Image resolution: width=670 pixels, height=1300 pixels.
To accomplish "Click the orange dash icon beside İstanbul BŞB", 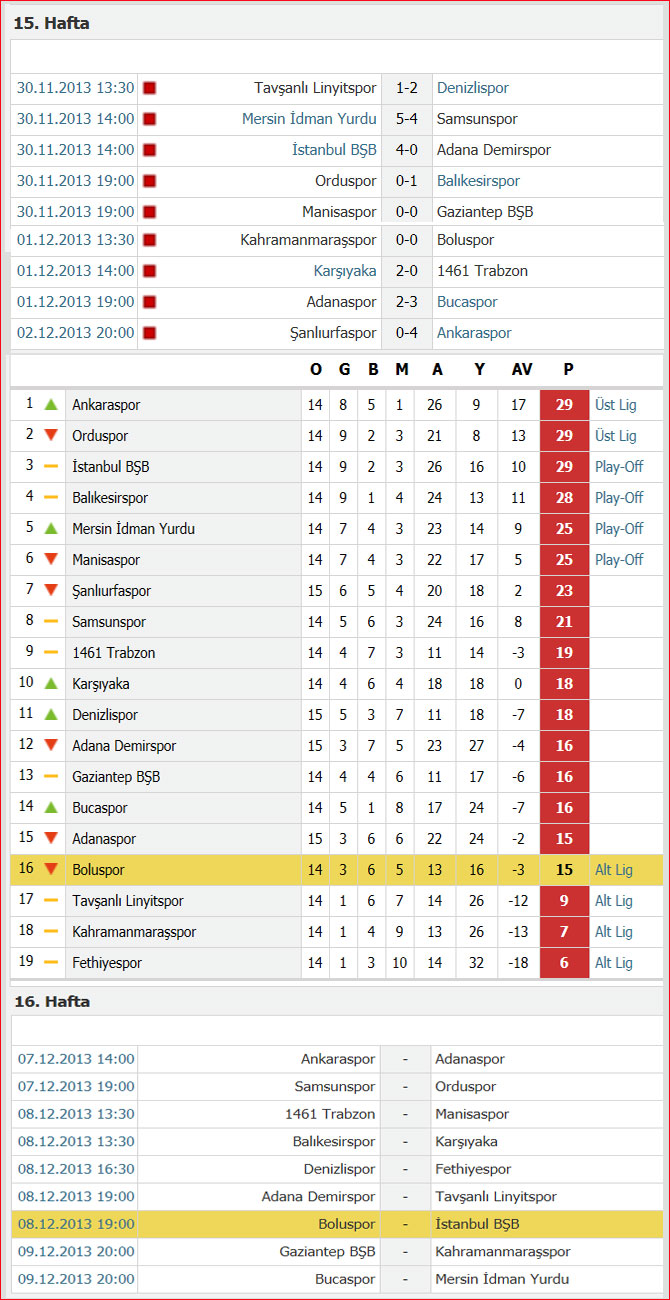I will coord(51,467).
